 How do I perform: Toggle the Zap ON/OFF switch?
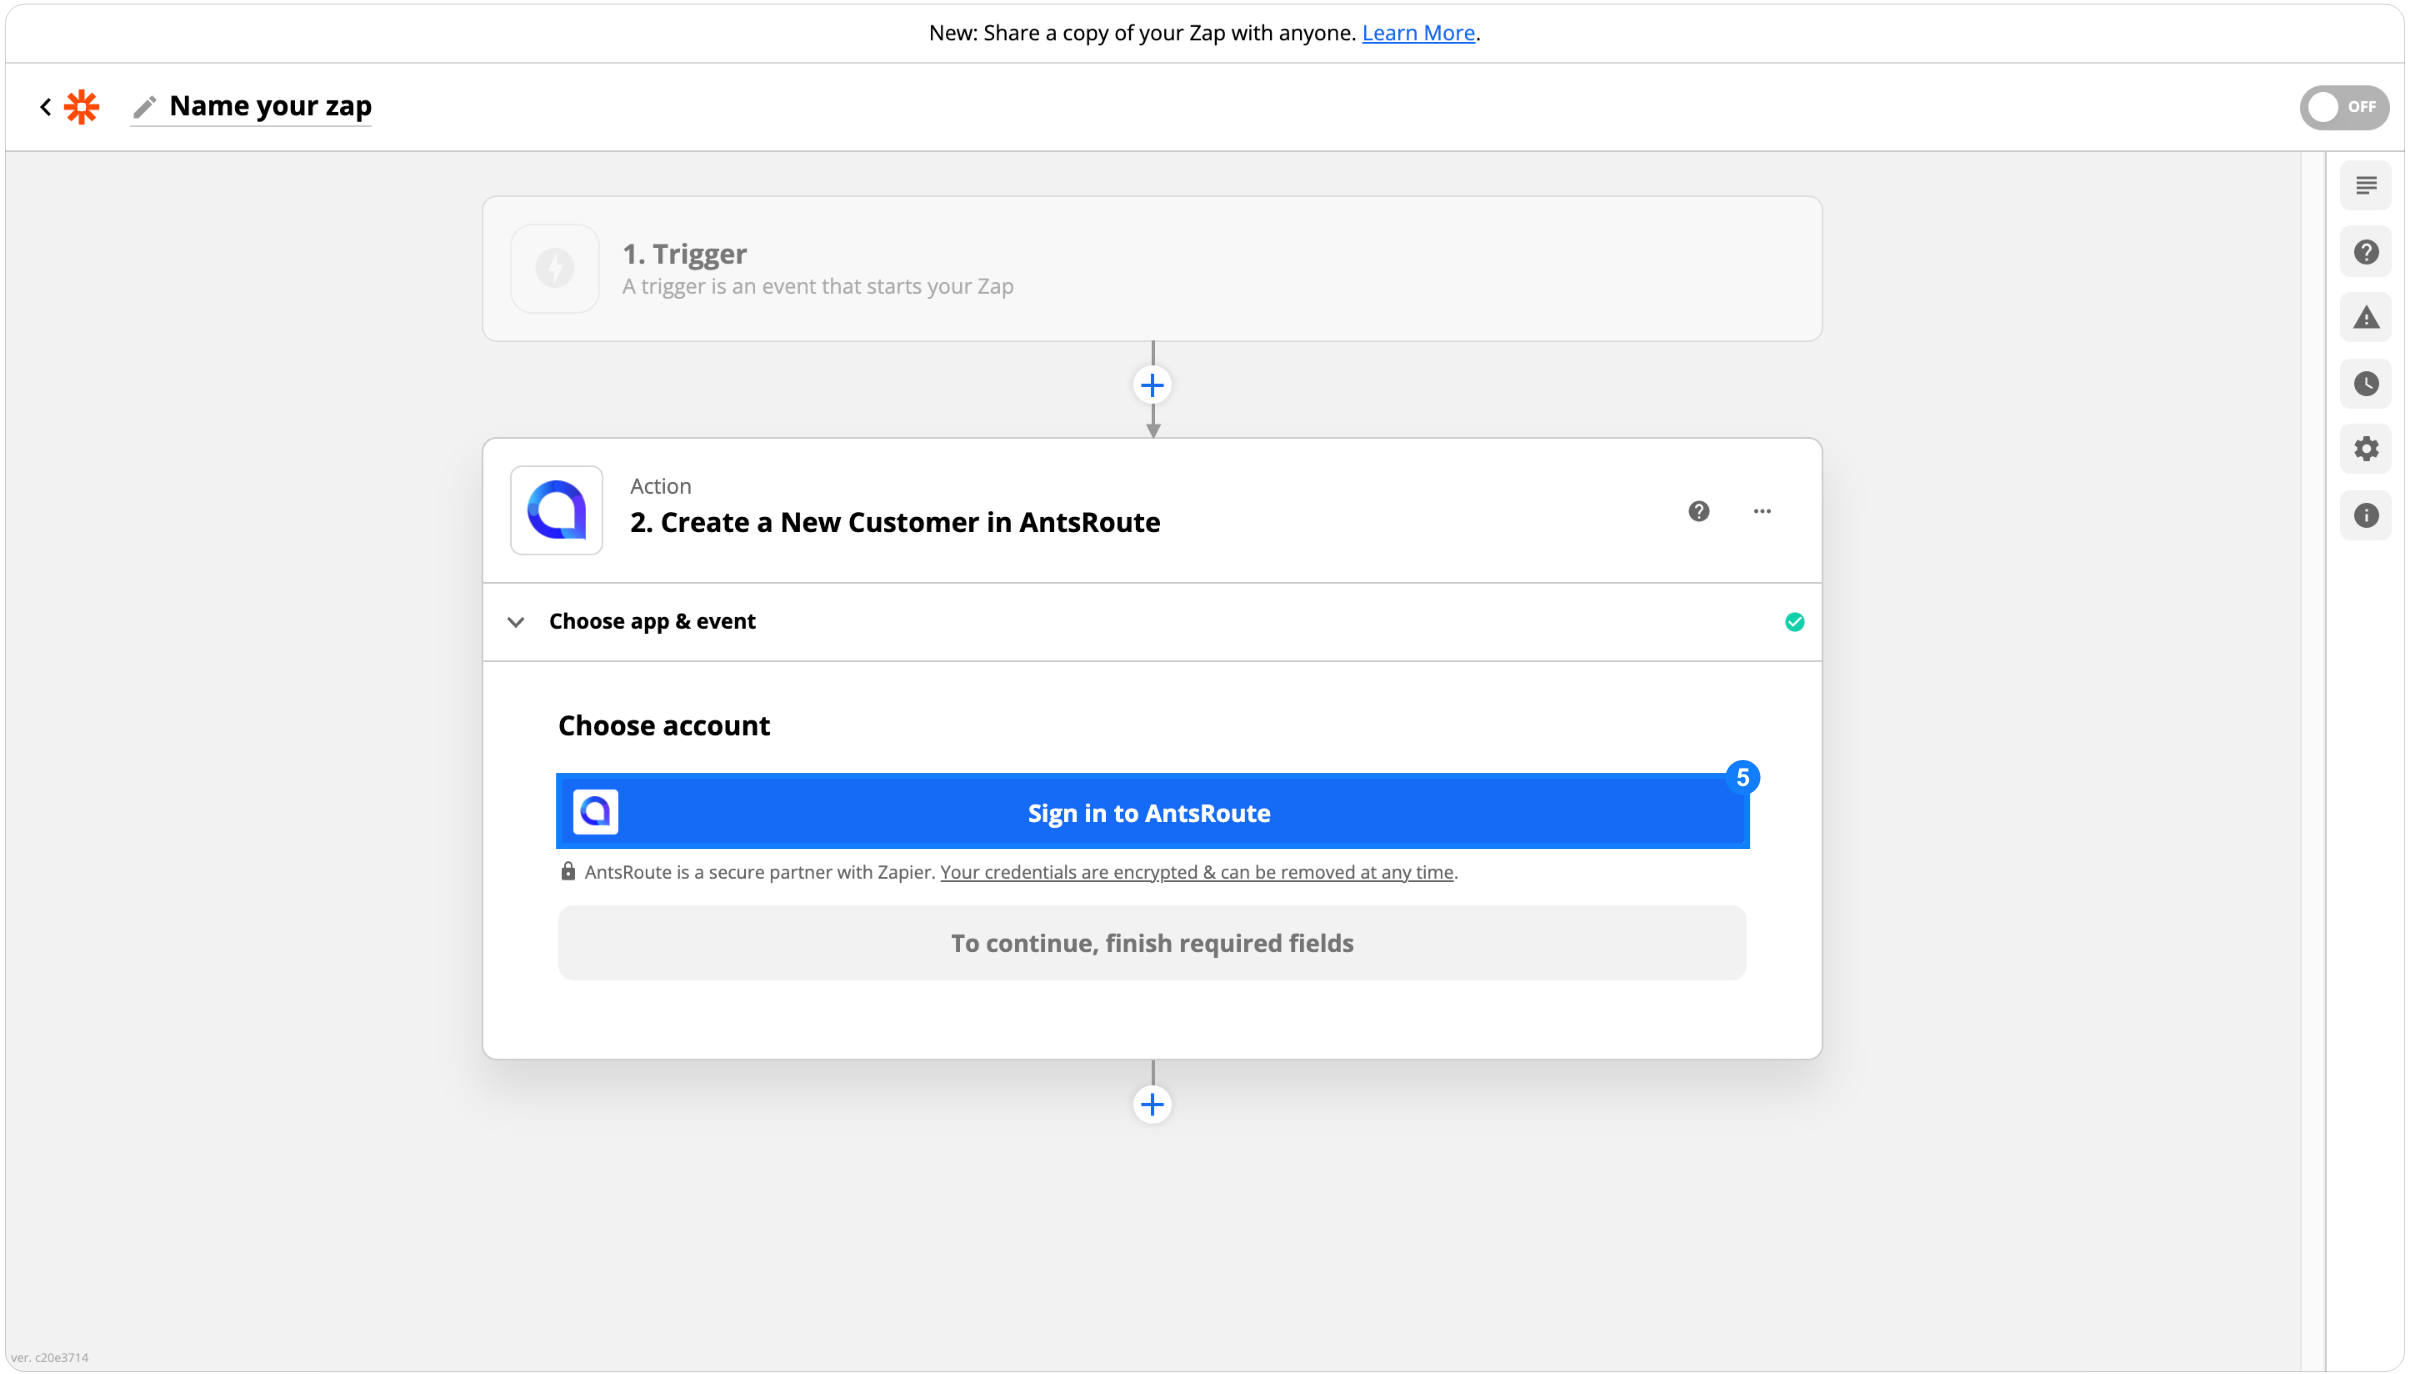(x=2343, y=107)
